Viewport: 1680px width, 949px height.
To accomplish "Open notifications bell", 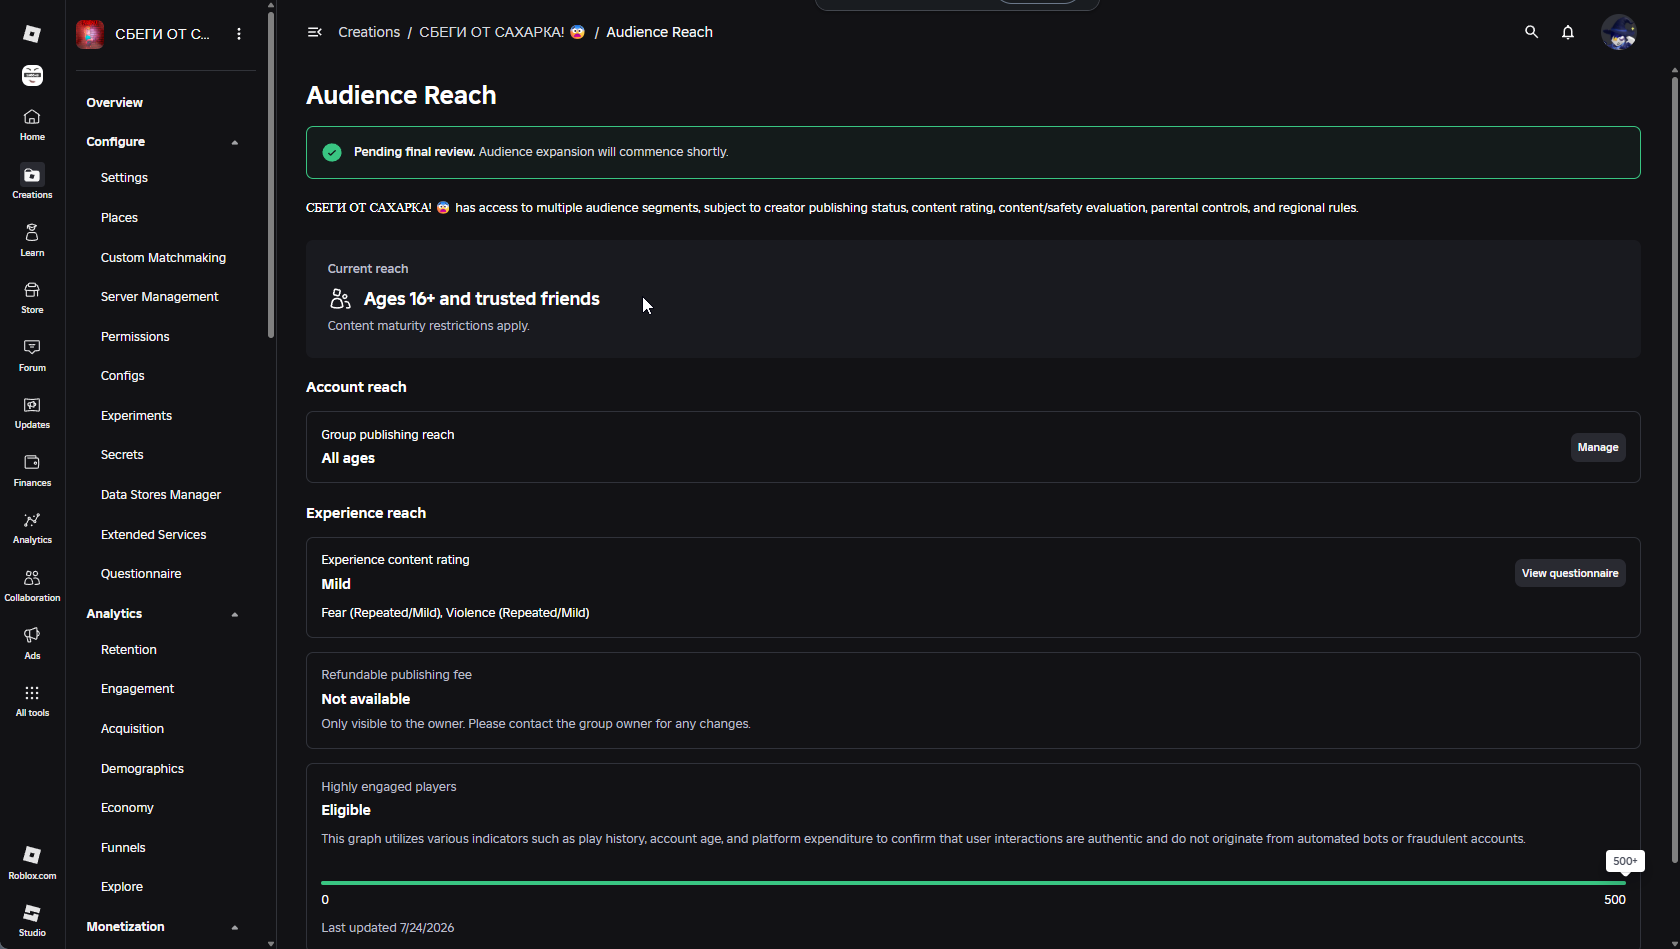I will [1568, 32].
